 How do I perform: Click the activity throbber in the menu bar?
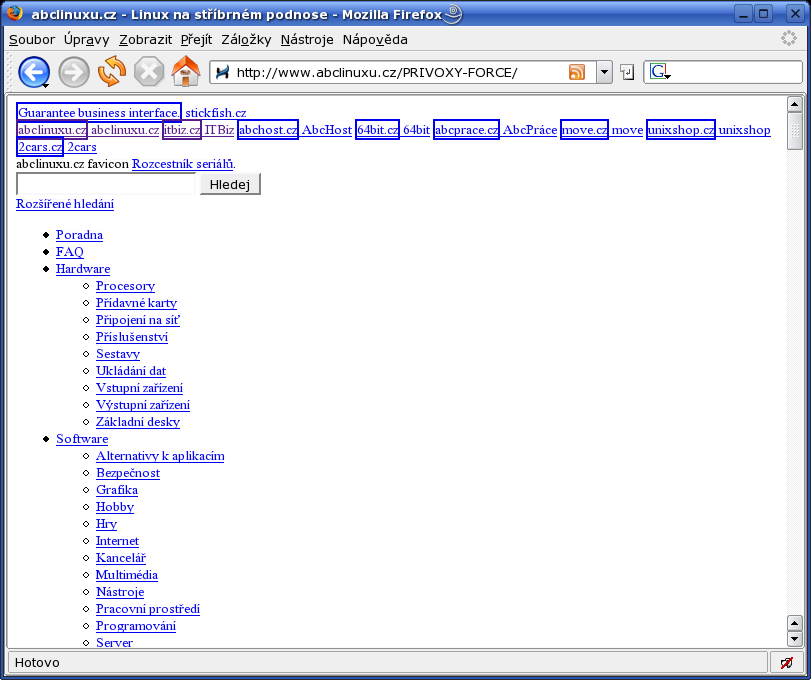click(x=789, y=38)
